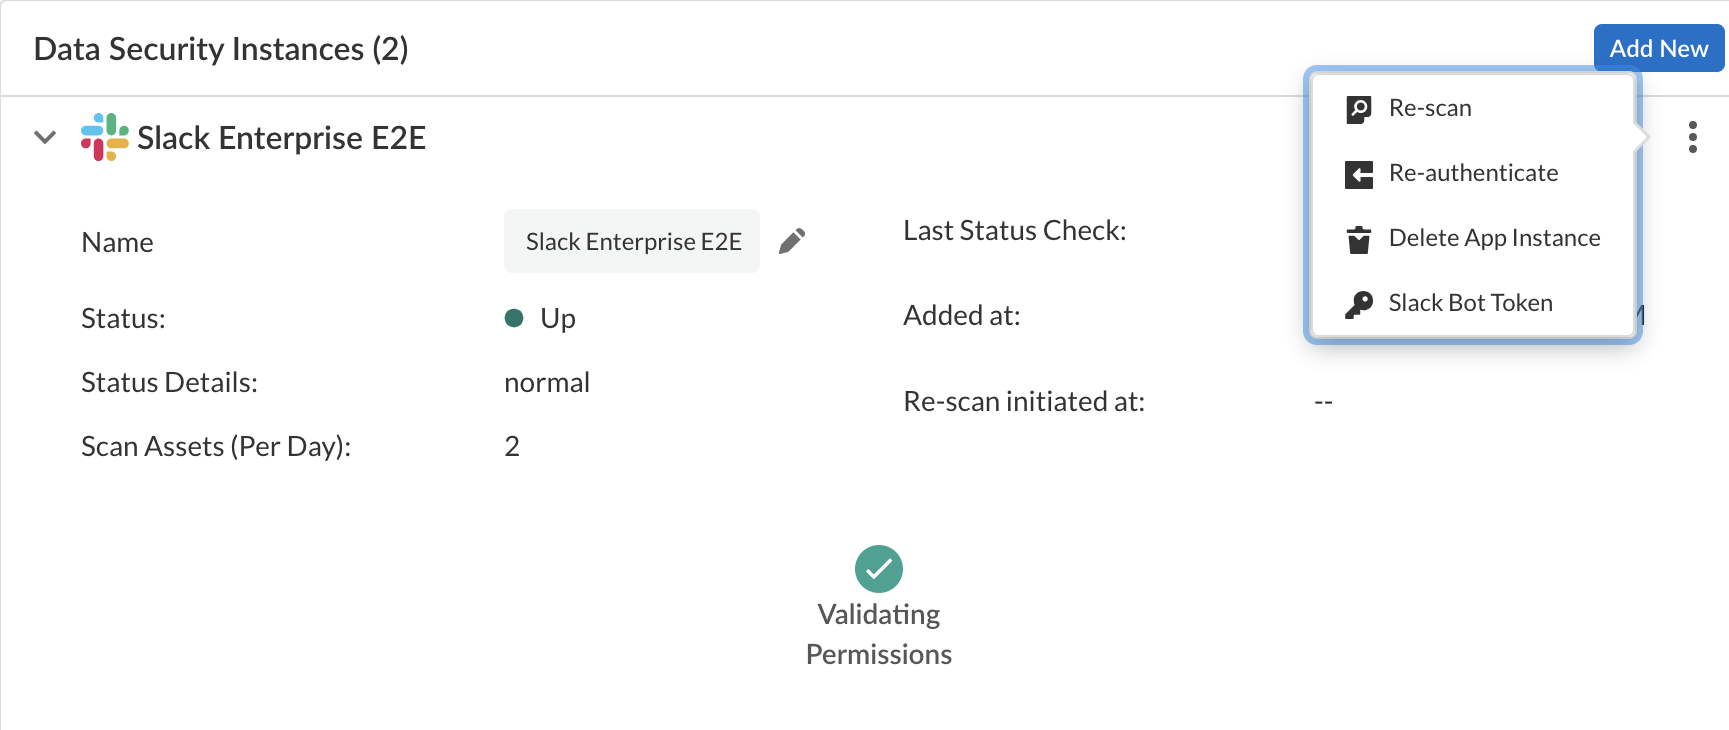
Task: Click the green Up status dot
Action: click(514, 318)
